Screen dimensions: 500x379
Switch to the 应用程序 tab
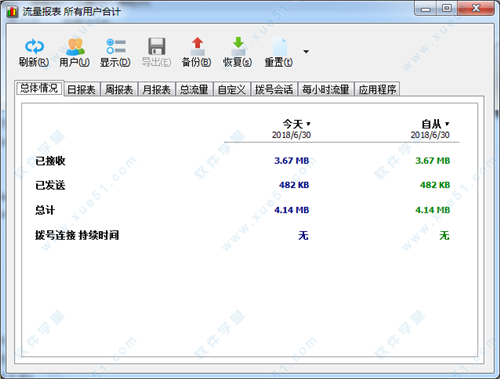377,89
